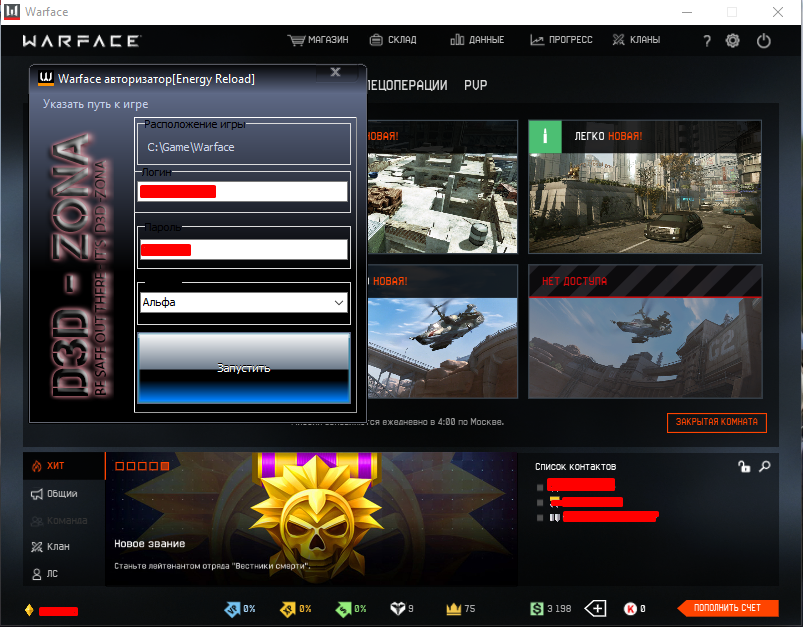Open the МАГАЗИН store link
The height and width of the screenshot is (627, 803).
(328, 40)
